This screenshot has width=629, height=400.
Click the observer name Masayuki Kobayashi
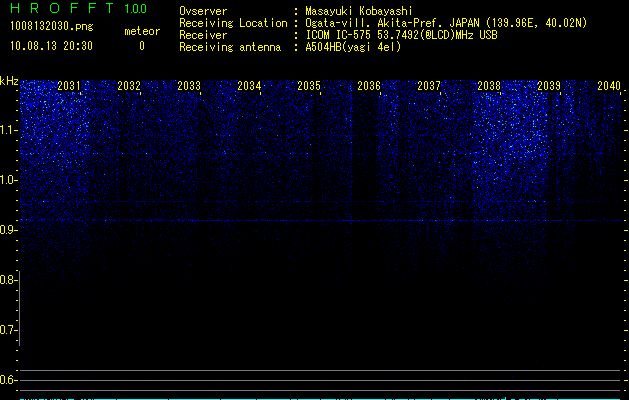pos(359,11)
